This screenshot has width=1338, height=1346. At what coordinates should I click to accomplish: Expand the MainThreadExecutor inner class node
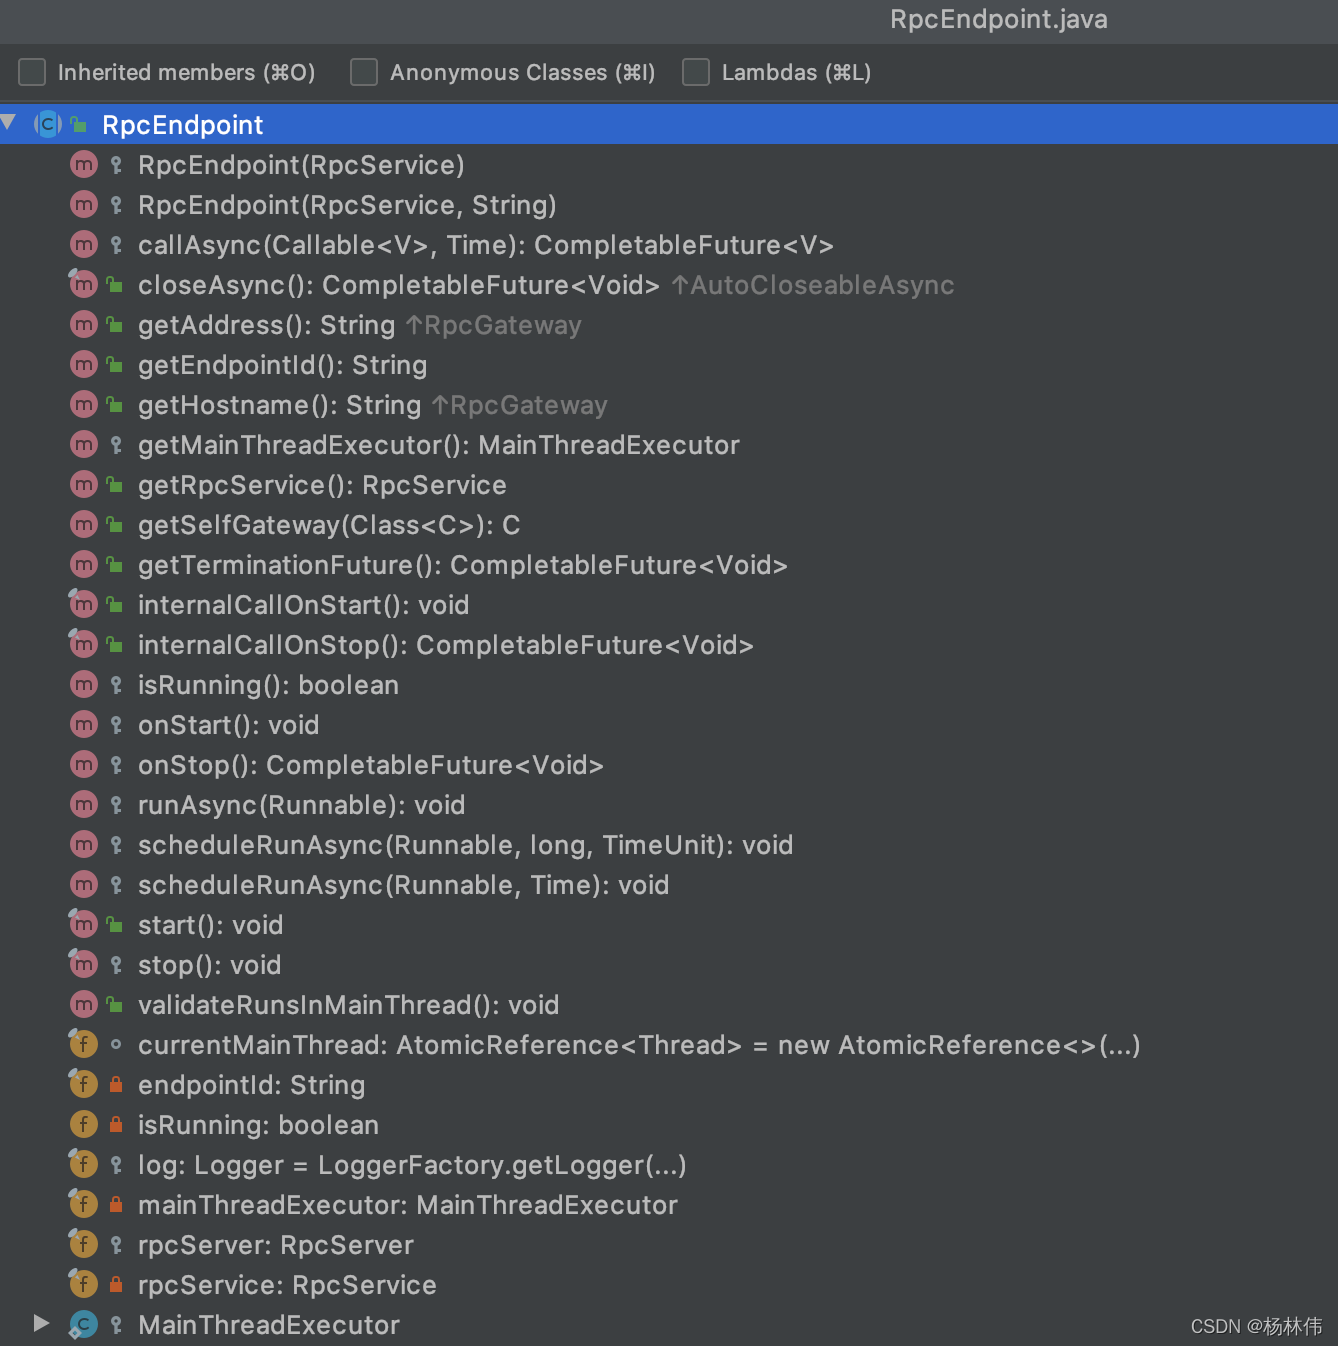pyautogui.click(x=41, y=1324)
